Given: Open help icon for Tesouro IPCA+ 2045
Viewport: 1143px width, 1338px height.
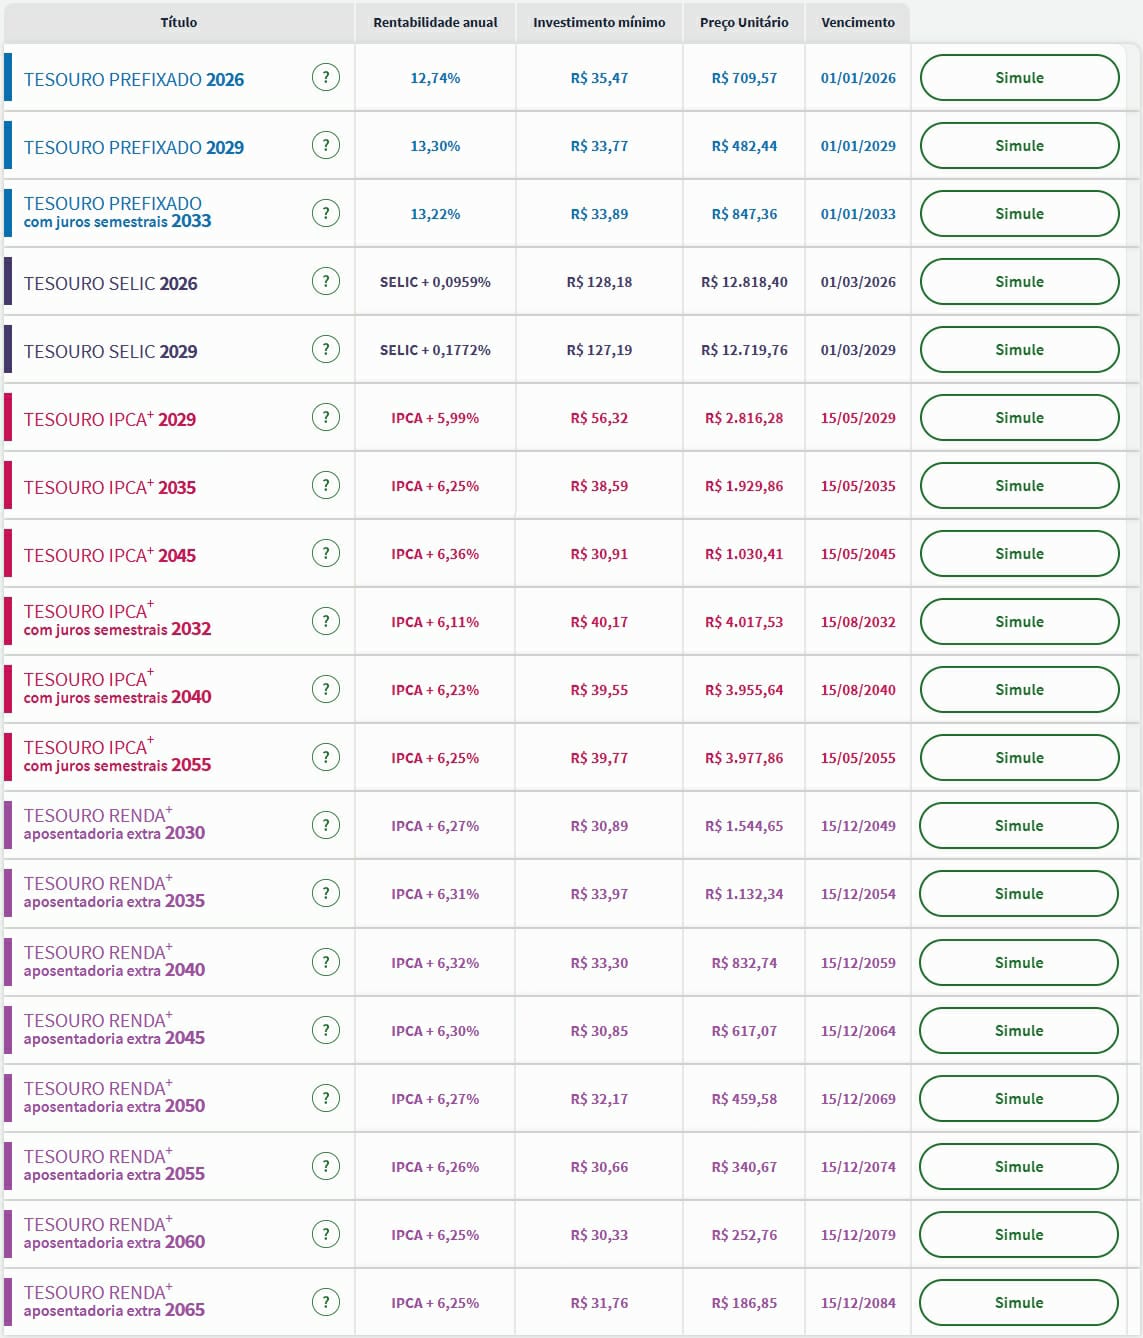Looking at the screenshot, I should 326,553.
